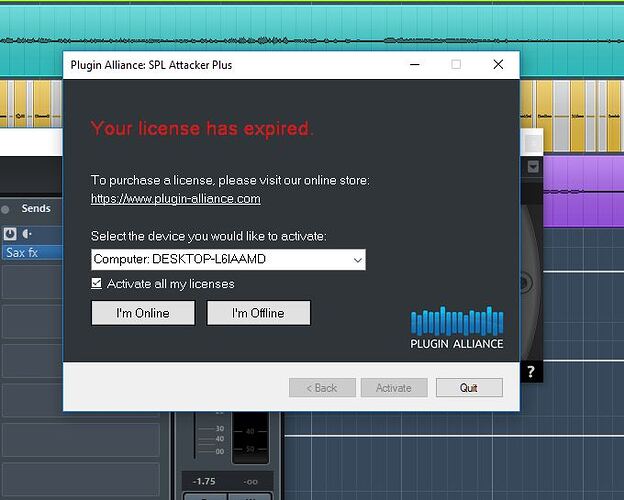Click the I'm Offline button
Screen dimensions: 624x500
(258, 313)
